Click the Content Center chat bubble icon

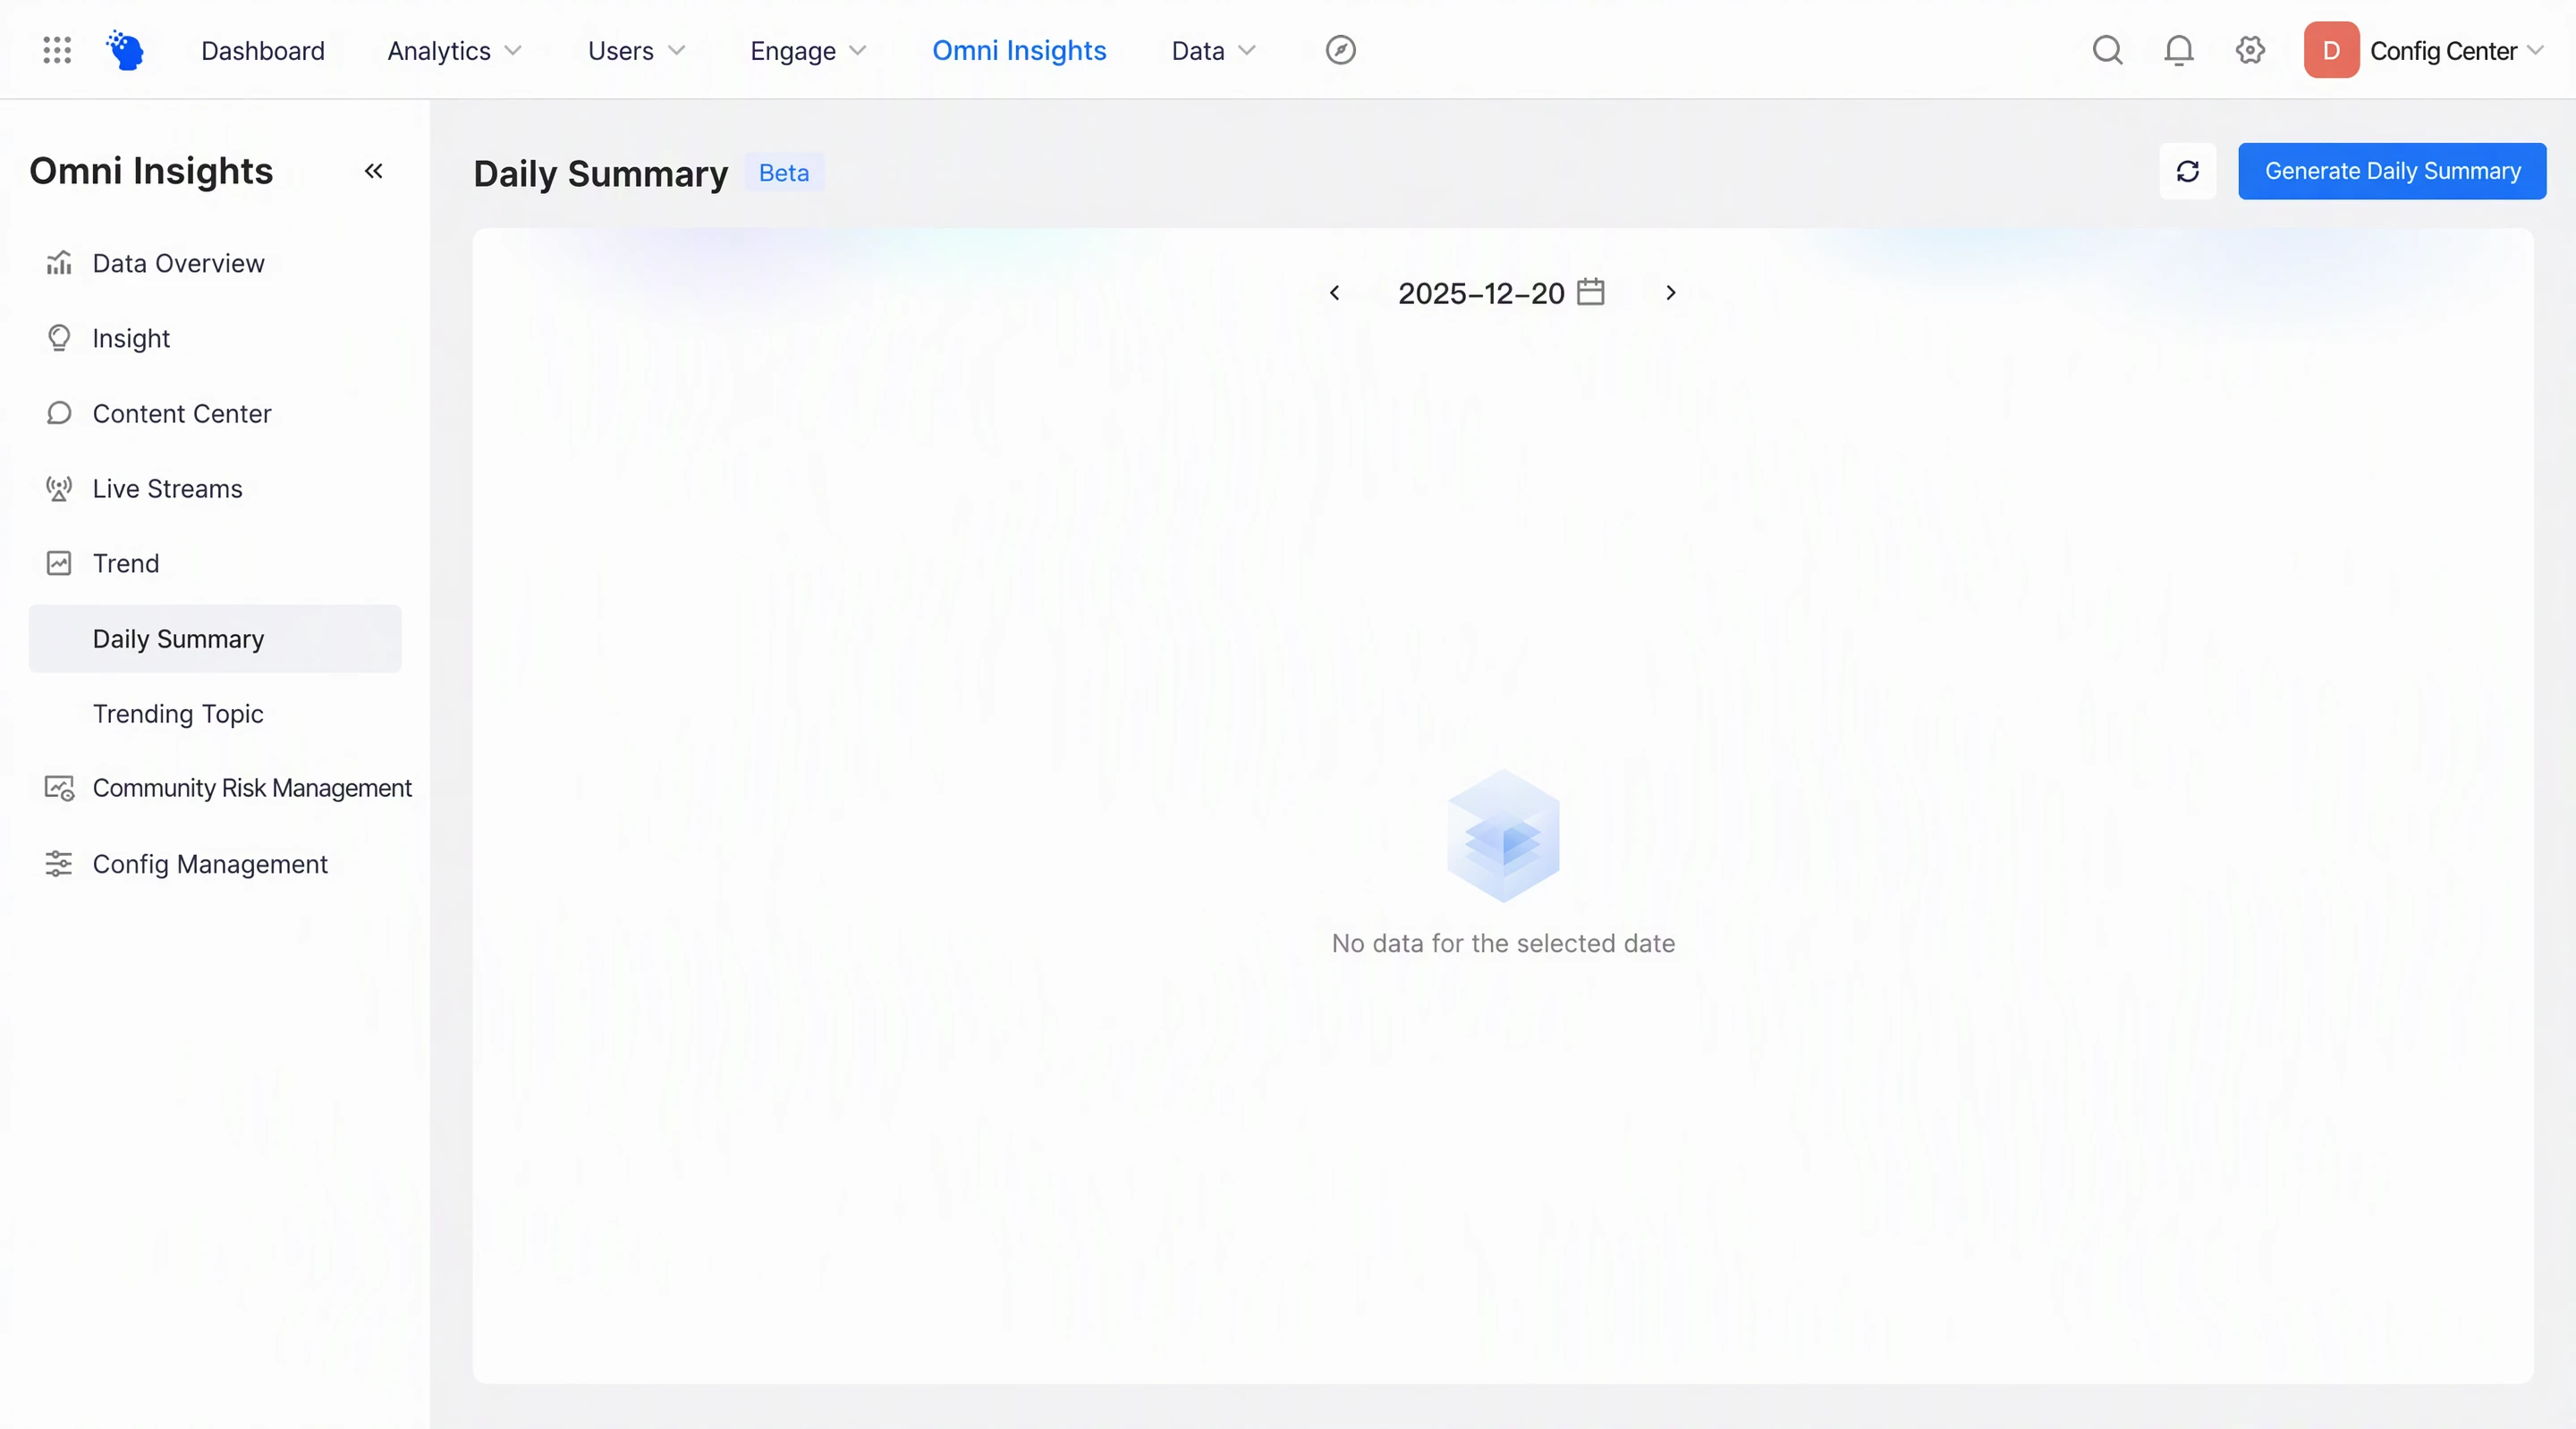(x=59, y=413)
